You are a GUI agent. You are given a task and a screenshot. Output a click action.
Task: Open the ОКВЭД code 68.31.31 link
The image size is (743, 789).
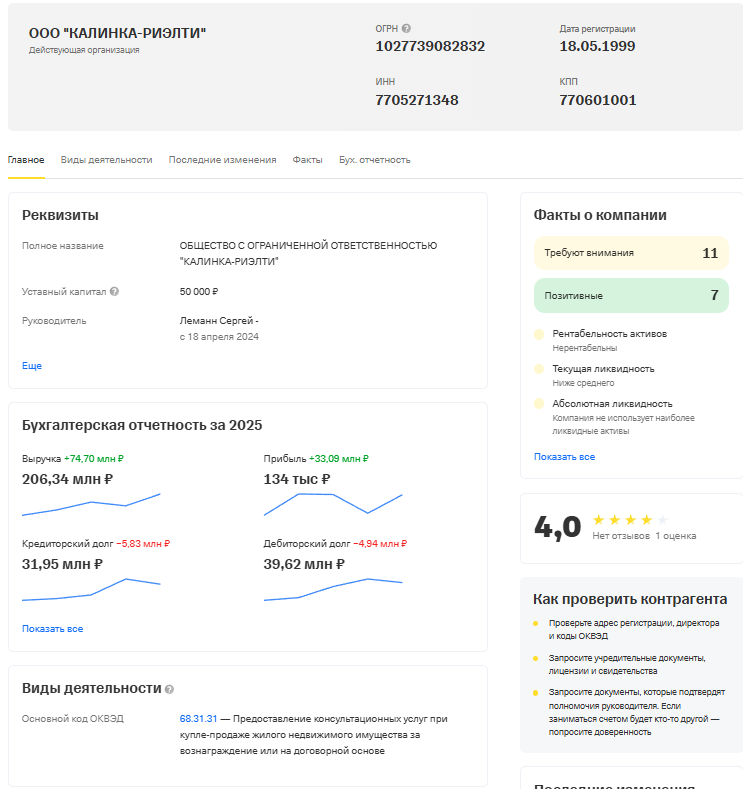coord(198,719)
